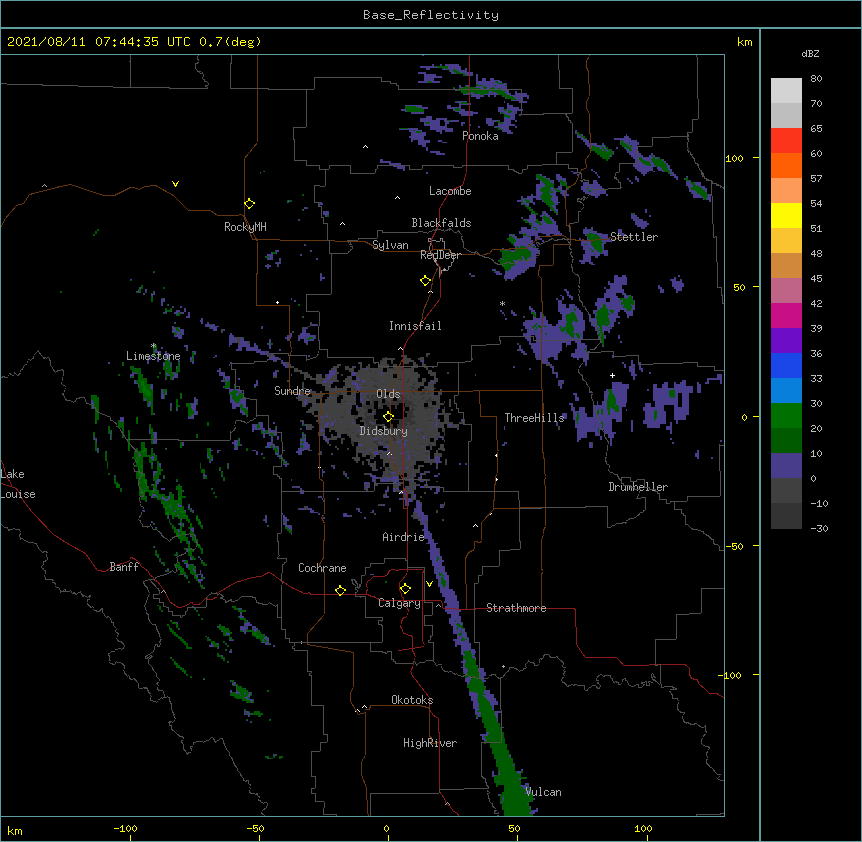
Task: Select the yellow 51-54 dBZ legend swatch
Action: click(x=786, y=215)
